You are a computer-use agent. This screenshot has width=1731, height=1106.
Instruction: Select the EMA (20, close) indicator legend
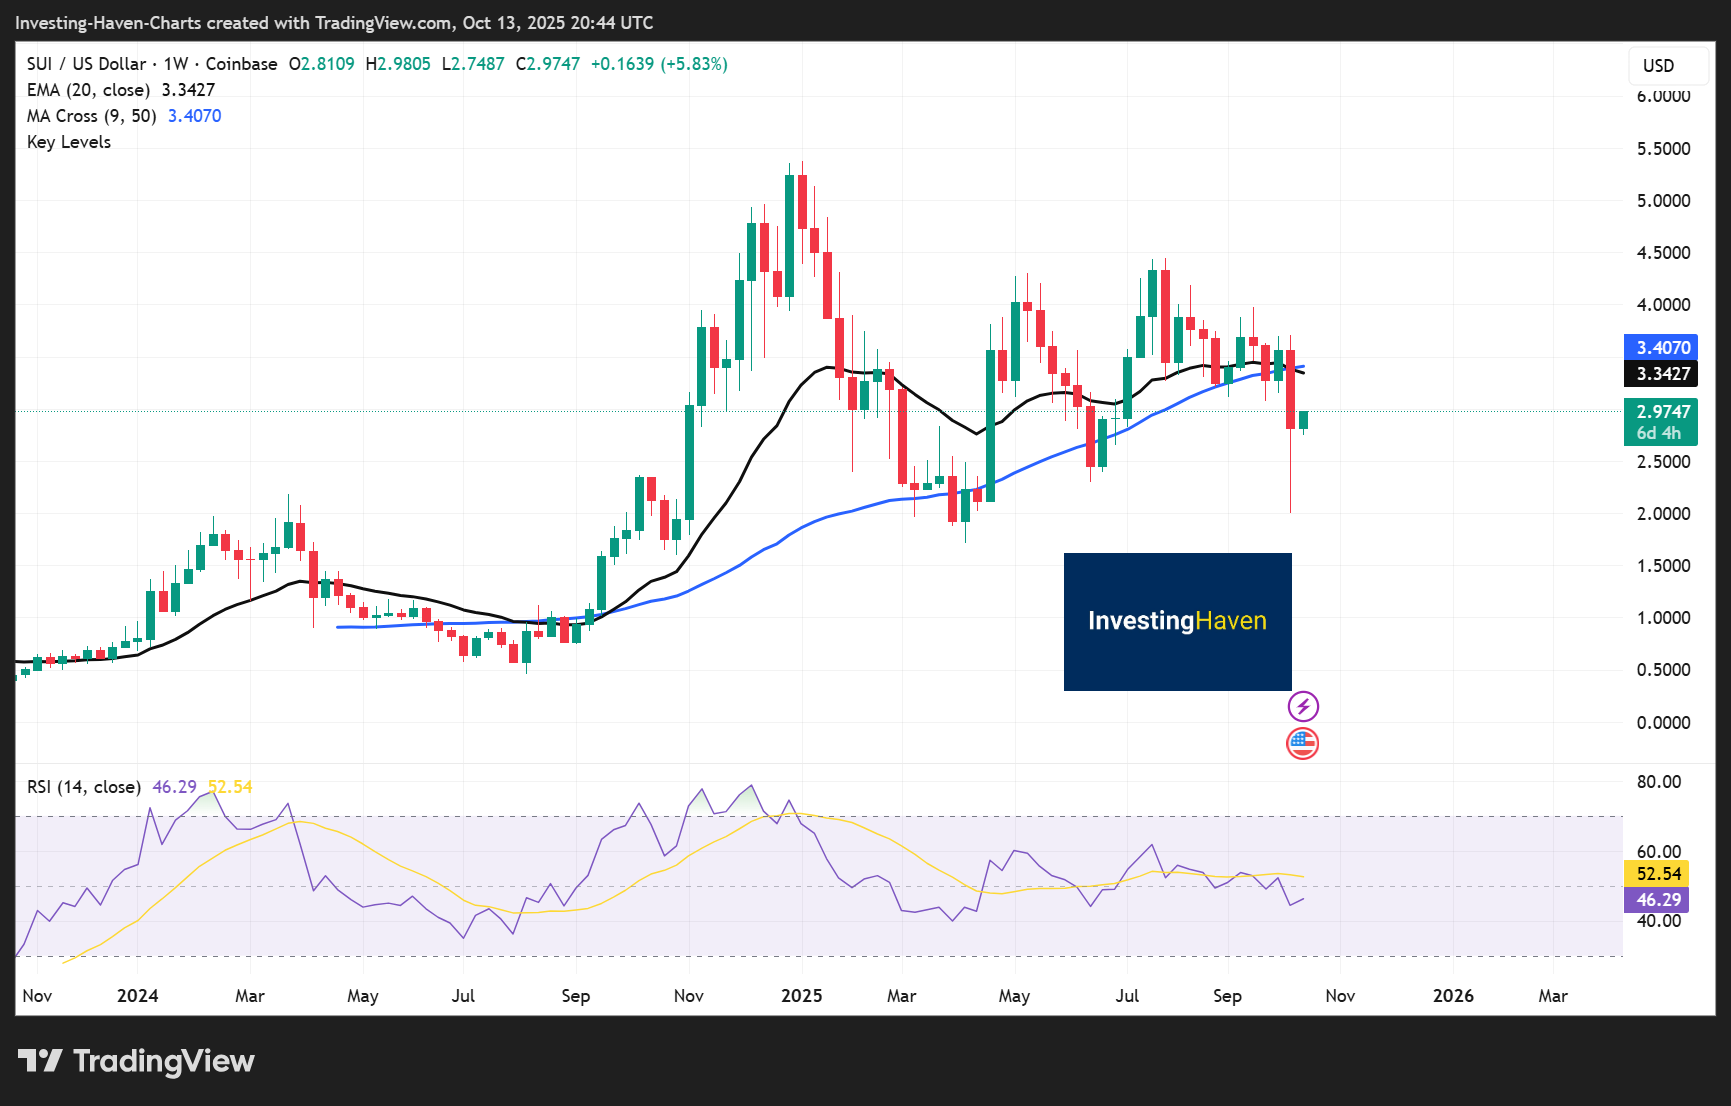pyautogui.click(x=88, y=90)
